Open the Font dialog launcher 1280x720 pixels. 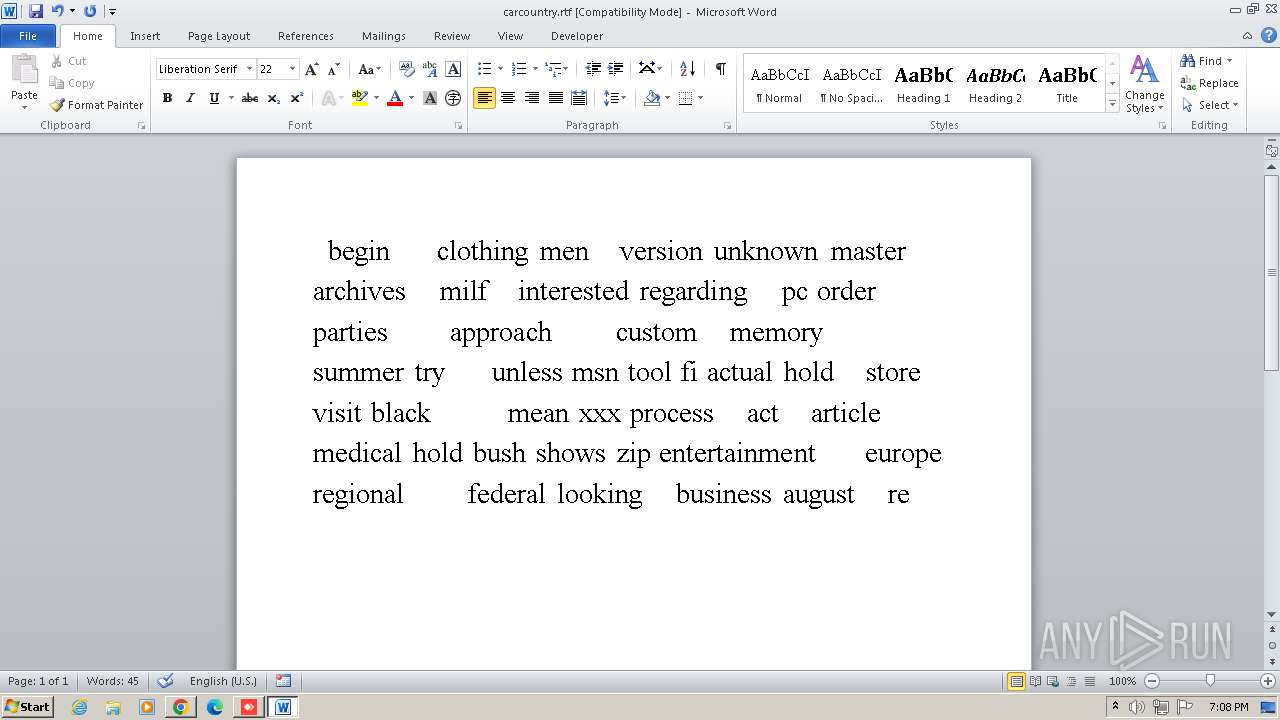click(459, 126)
